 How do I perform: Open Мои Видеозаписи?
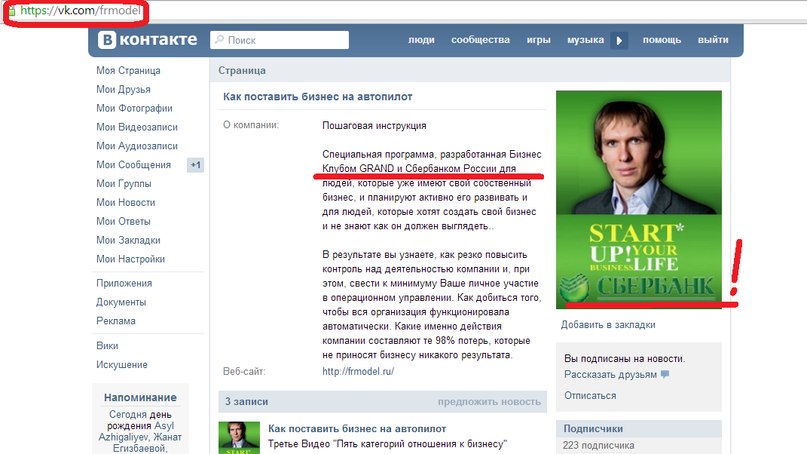(136, 127)
